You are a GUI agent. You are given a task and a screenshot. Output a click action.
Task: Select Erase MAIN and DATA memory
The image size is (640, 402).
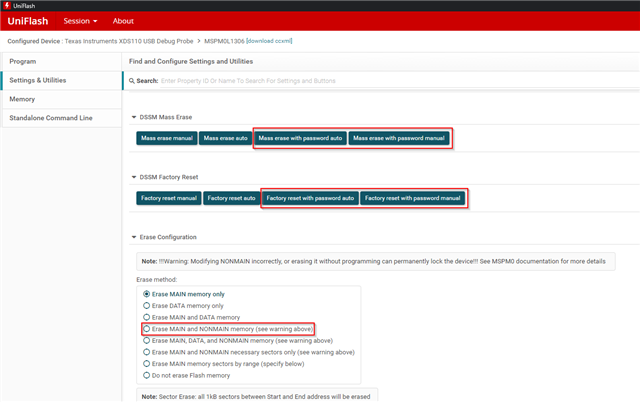147,317
